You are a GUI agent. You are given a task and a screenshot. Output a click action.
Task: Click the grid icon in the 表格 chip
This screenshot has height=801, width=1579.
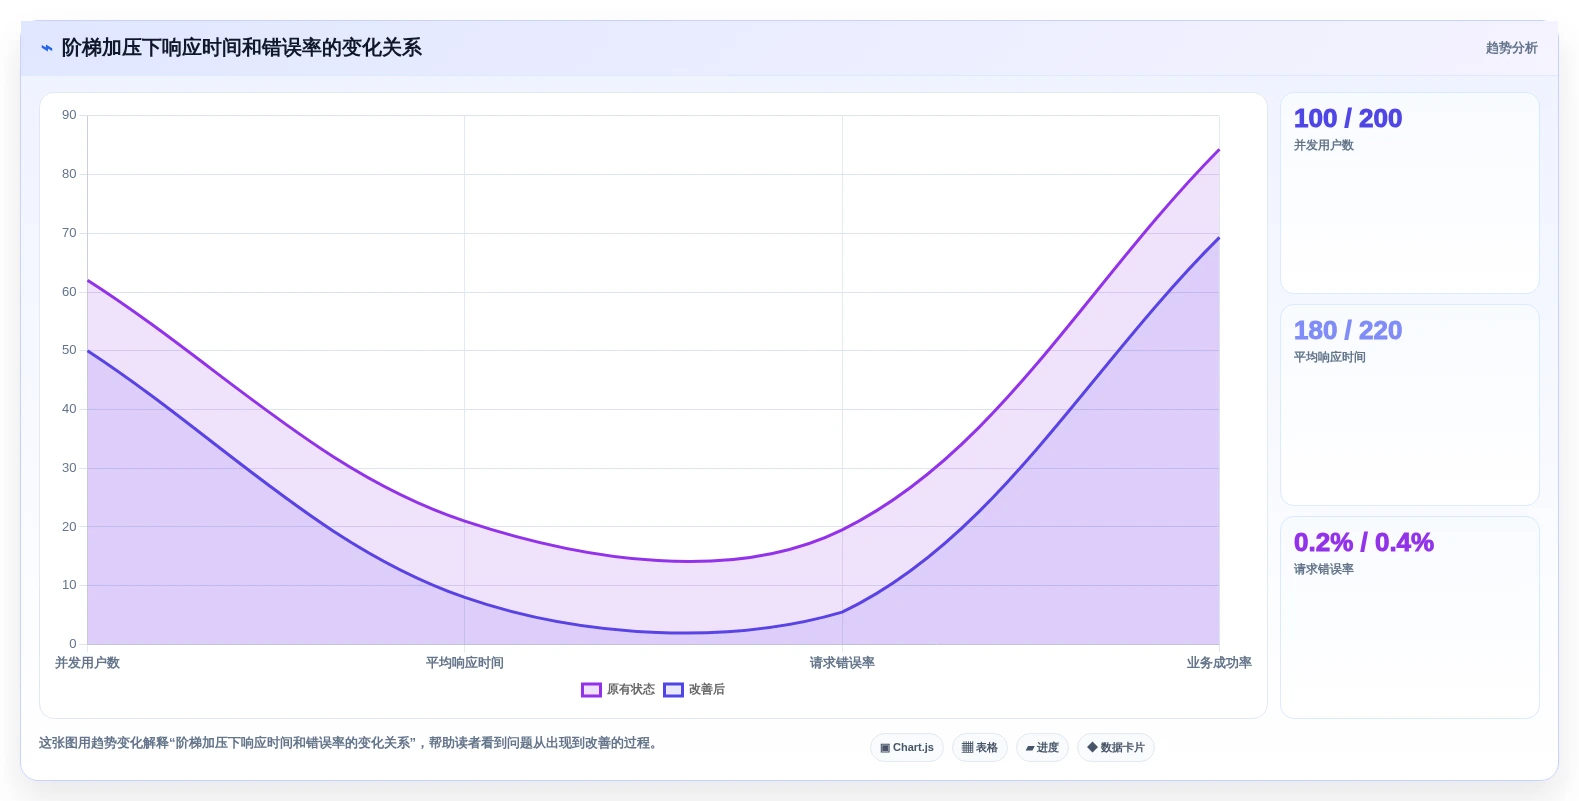tap(967, 748)
